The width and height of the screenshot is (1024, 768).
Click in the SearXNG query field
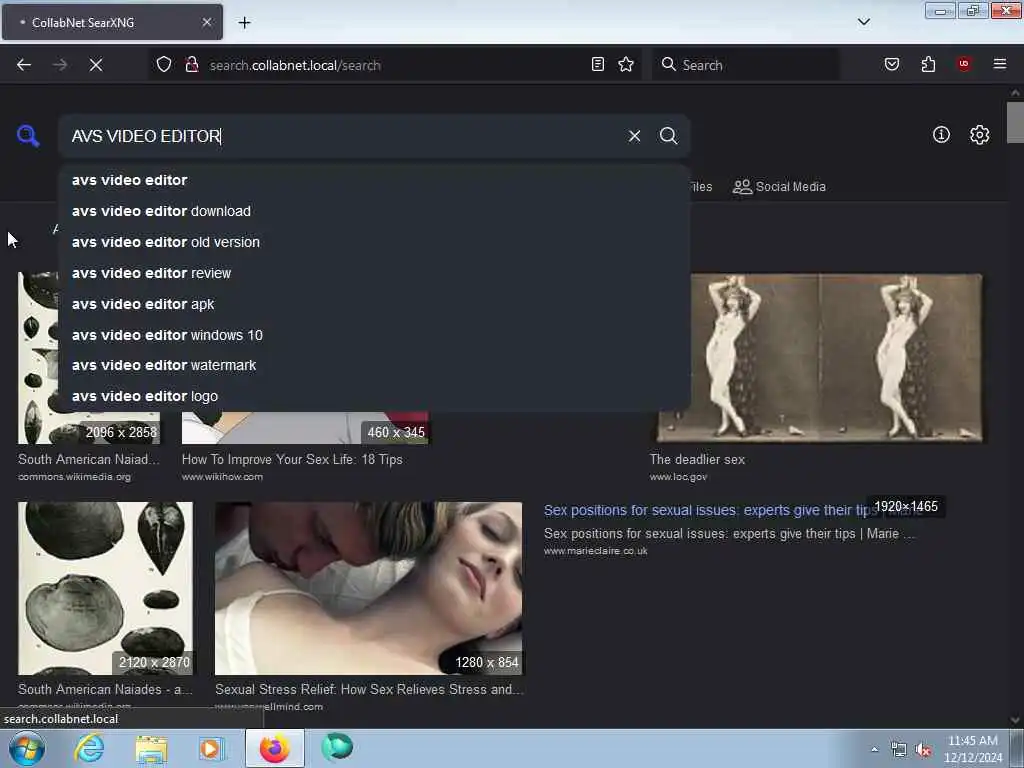pyautogui.click(x=343, y=136)
